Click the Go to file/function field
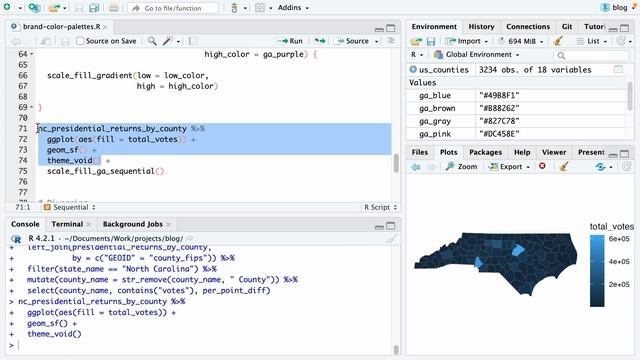The width and height of the screenshot is (640, 360). [173, 8]
